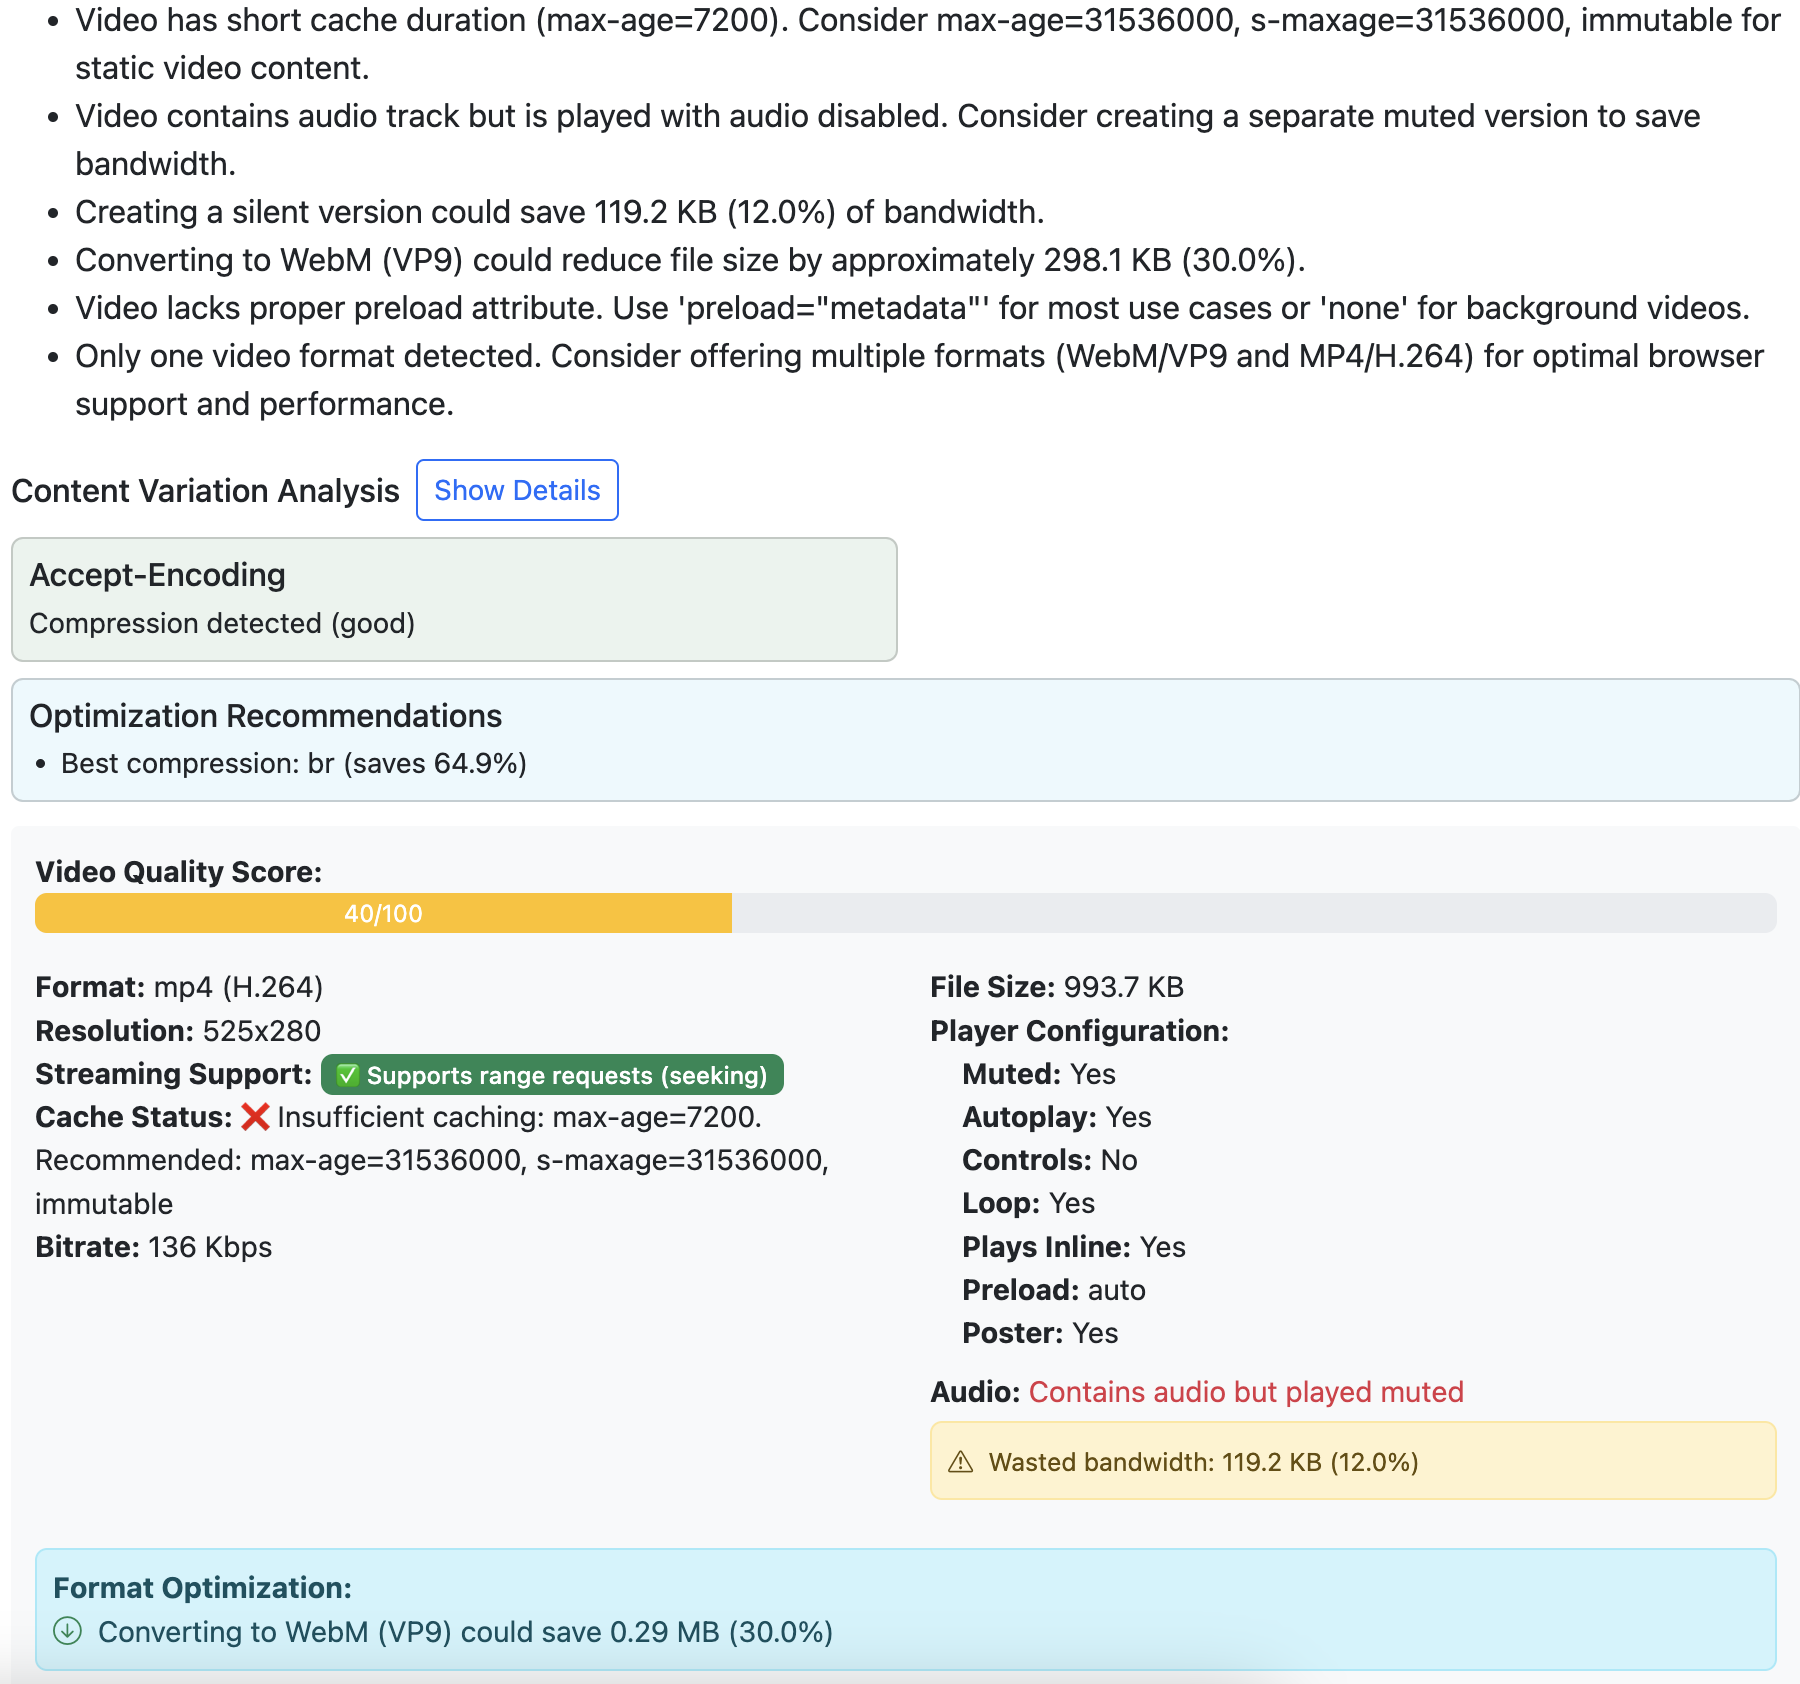This screenshot has height=1684, width=1800.
Task: Open the Video Quality Score section
Action: pos(178,871)
